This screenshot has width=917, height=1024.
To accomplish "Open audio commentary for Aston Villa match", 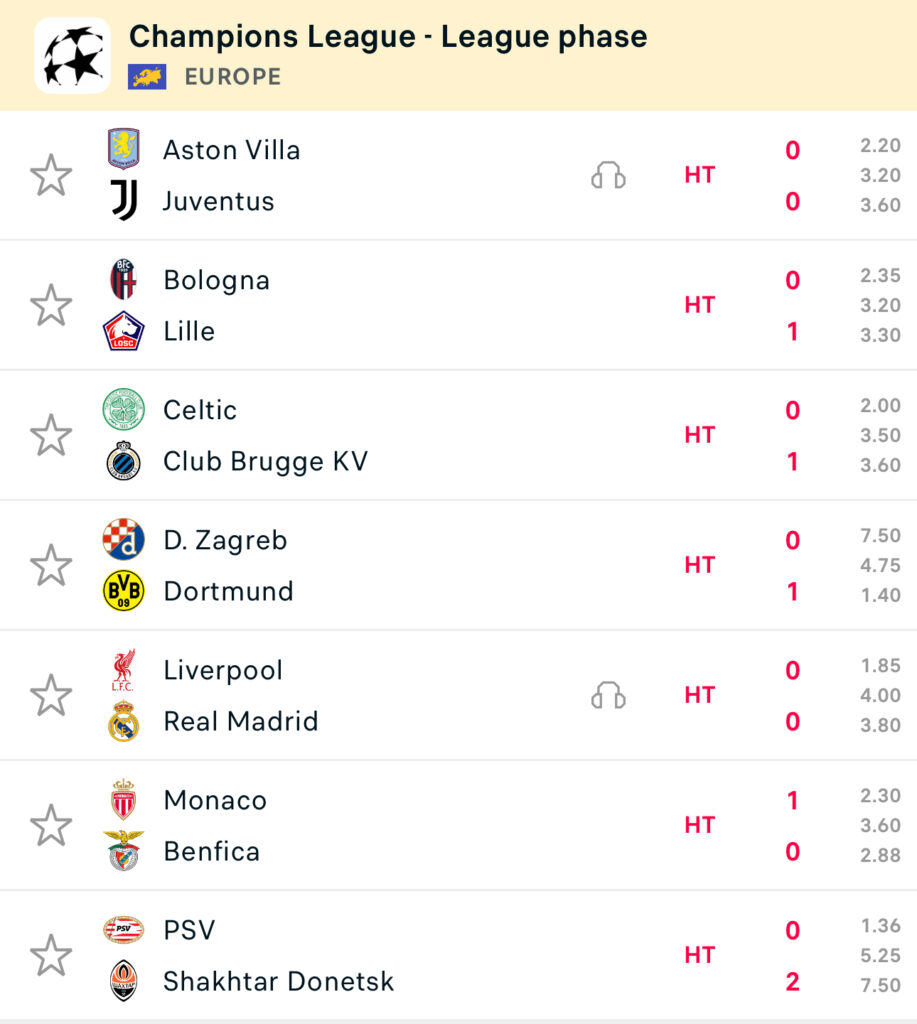I will coord(608,175).
